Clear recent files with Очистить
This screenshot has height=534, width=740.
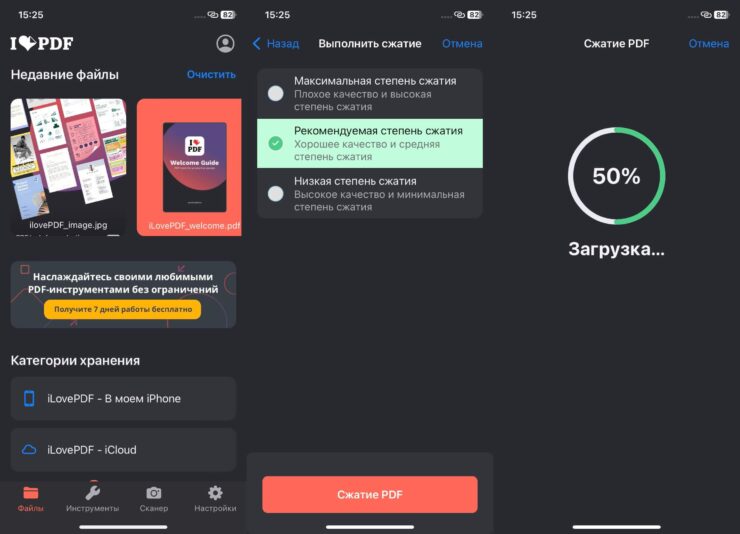[211, 75]
